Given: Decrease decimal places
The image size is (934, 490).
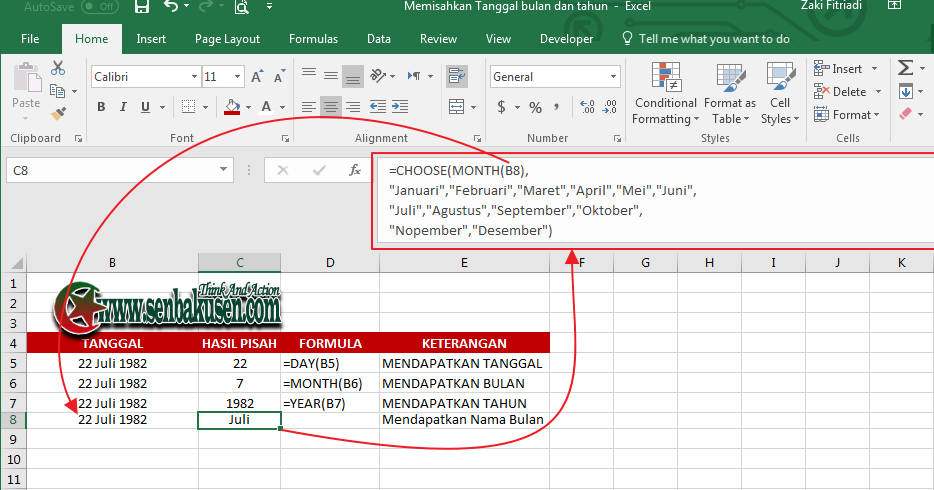Looking at the screenshot, I should click(610, 107).
